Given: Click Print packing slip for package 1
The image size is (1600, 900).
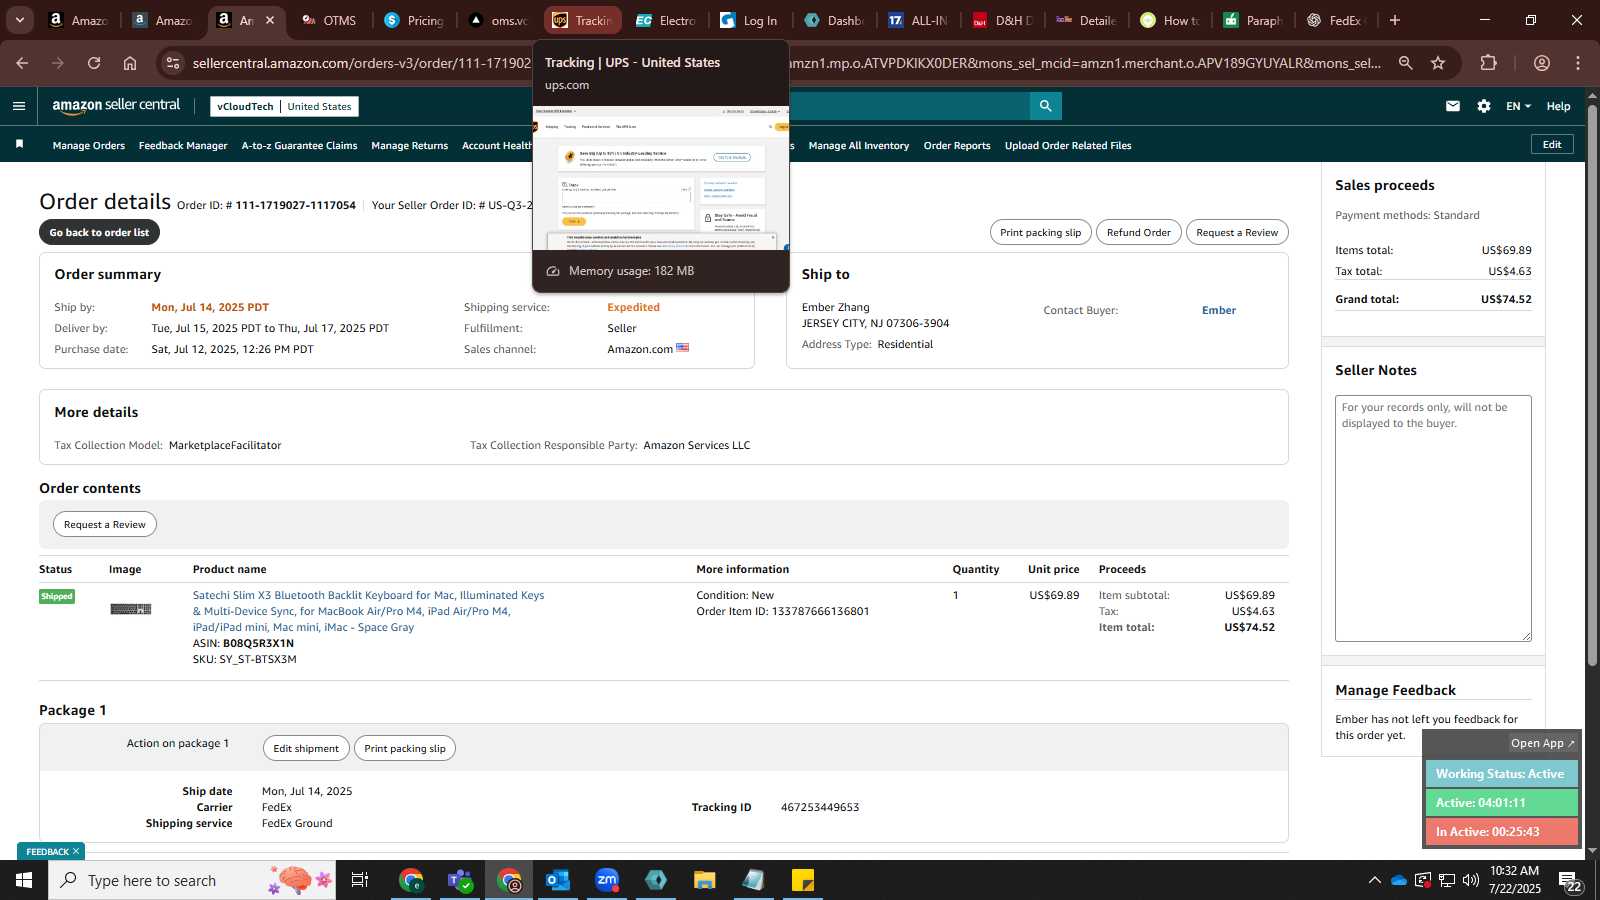Looking at the screenshot, I should pos(405,748).
